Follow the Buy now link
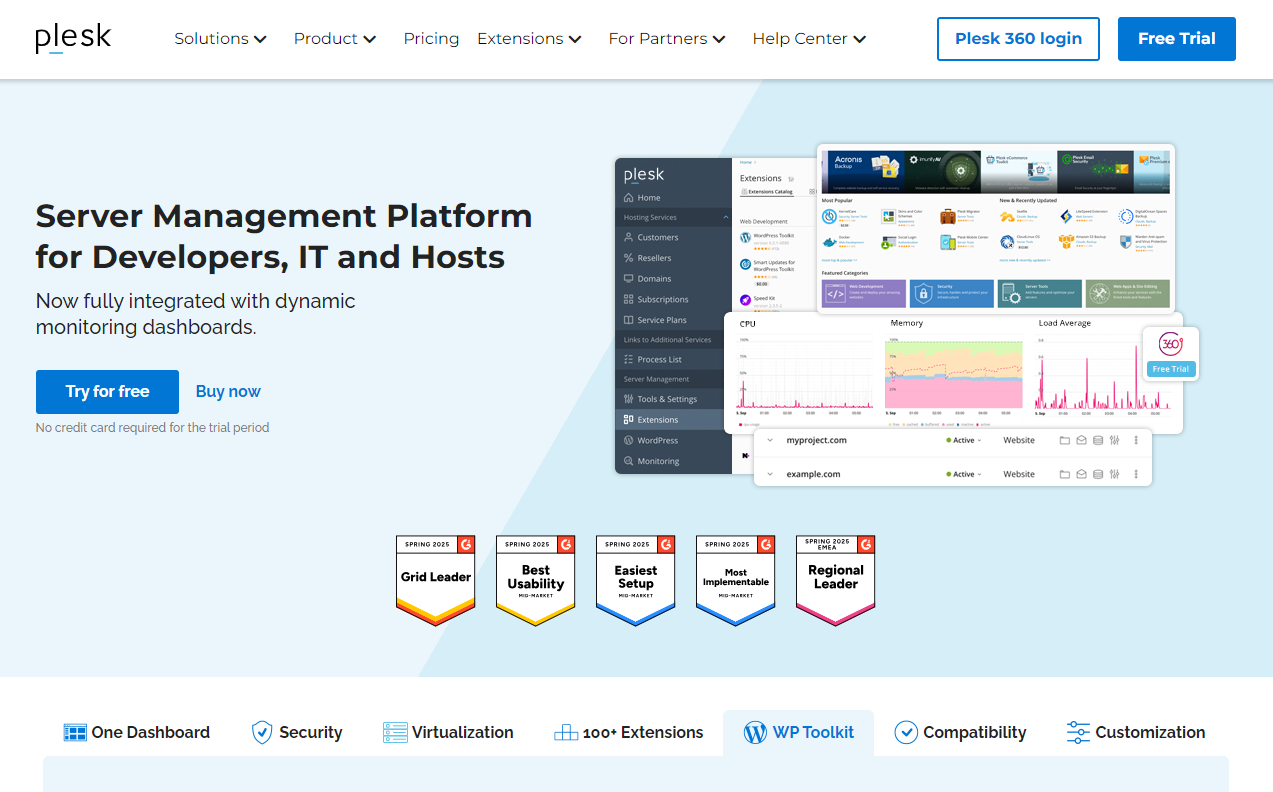Viewport: 1273px width, 792px height. (228, 392)
